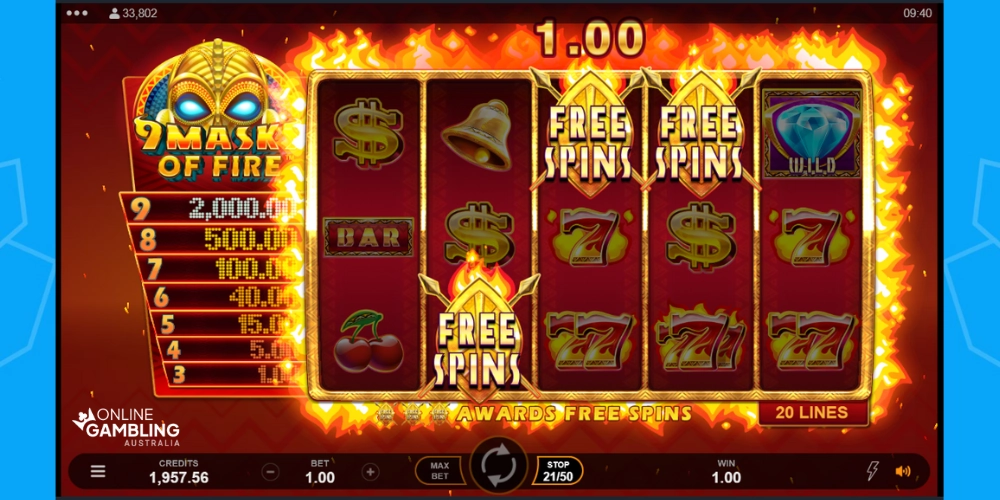Viewport: 1000px width, 500px height.
Task: Open the Online Gambling Australia logo link
Action: 126,427
